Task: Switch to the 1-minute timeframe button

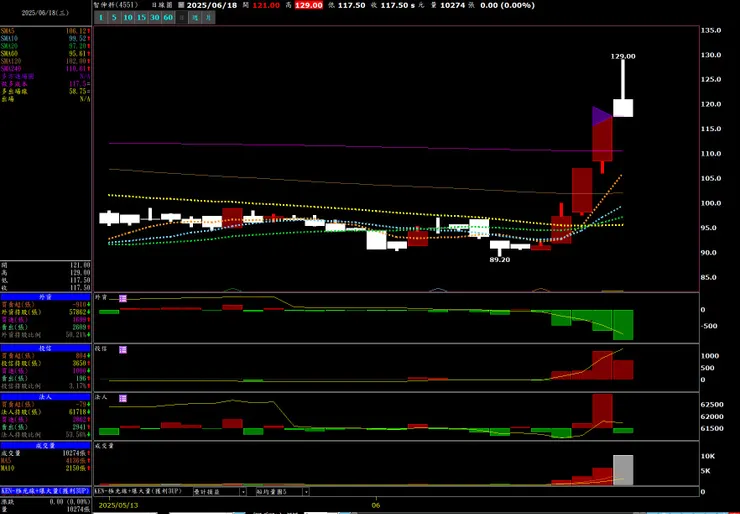Action: (x=101, y=18)
